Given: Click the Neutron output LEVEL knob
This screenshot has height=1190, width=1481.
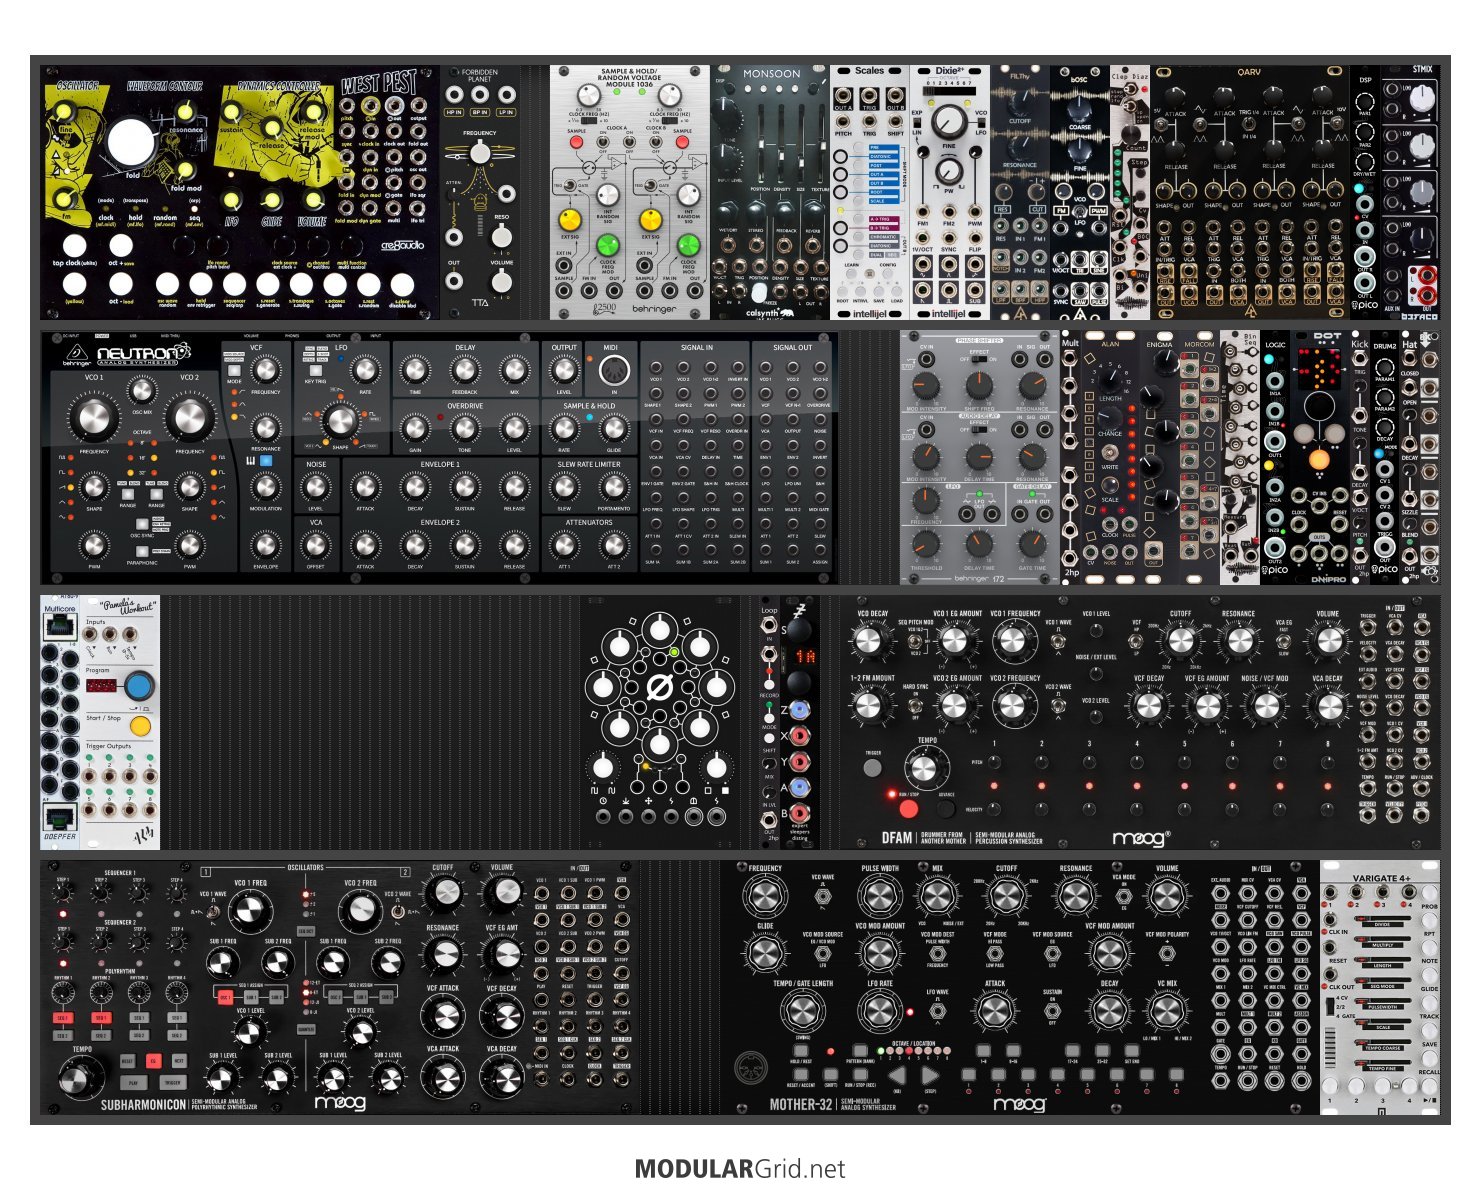Looking at the screenshot, I should click(x=564, y=371).
